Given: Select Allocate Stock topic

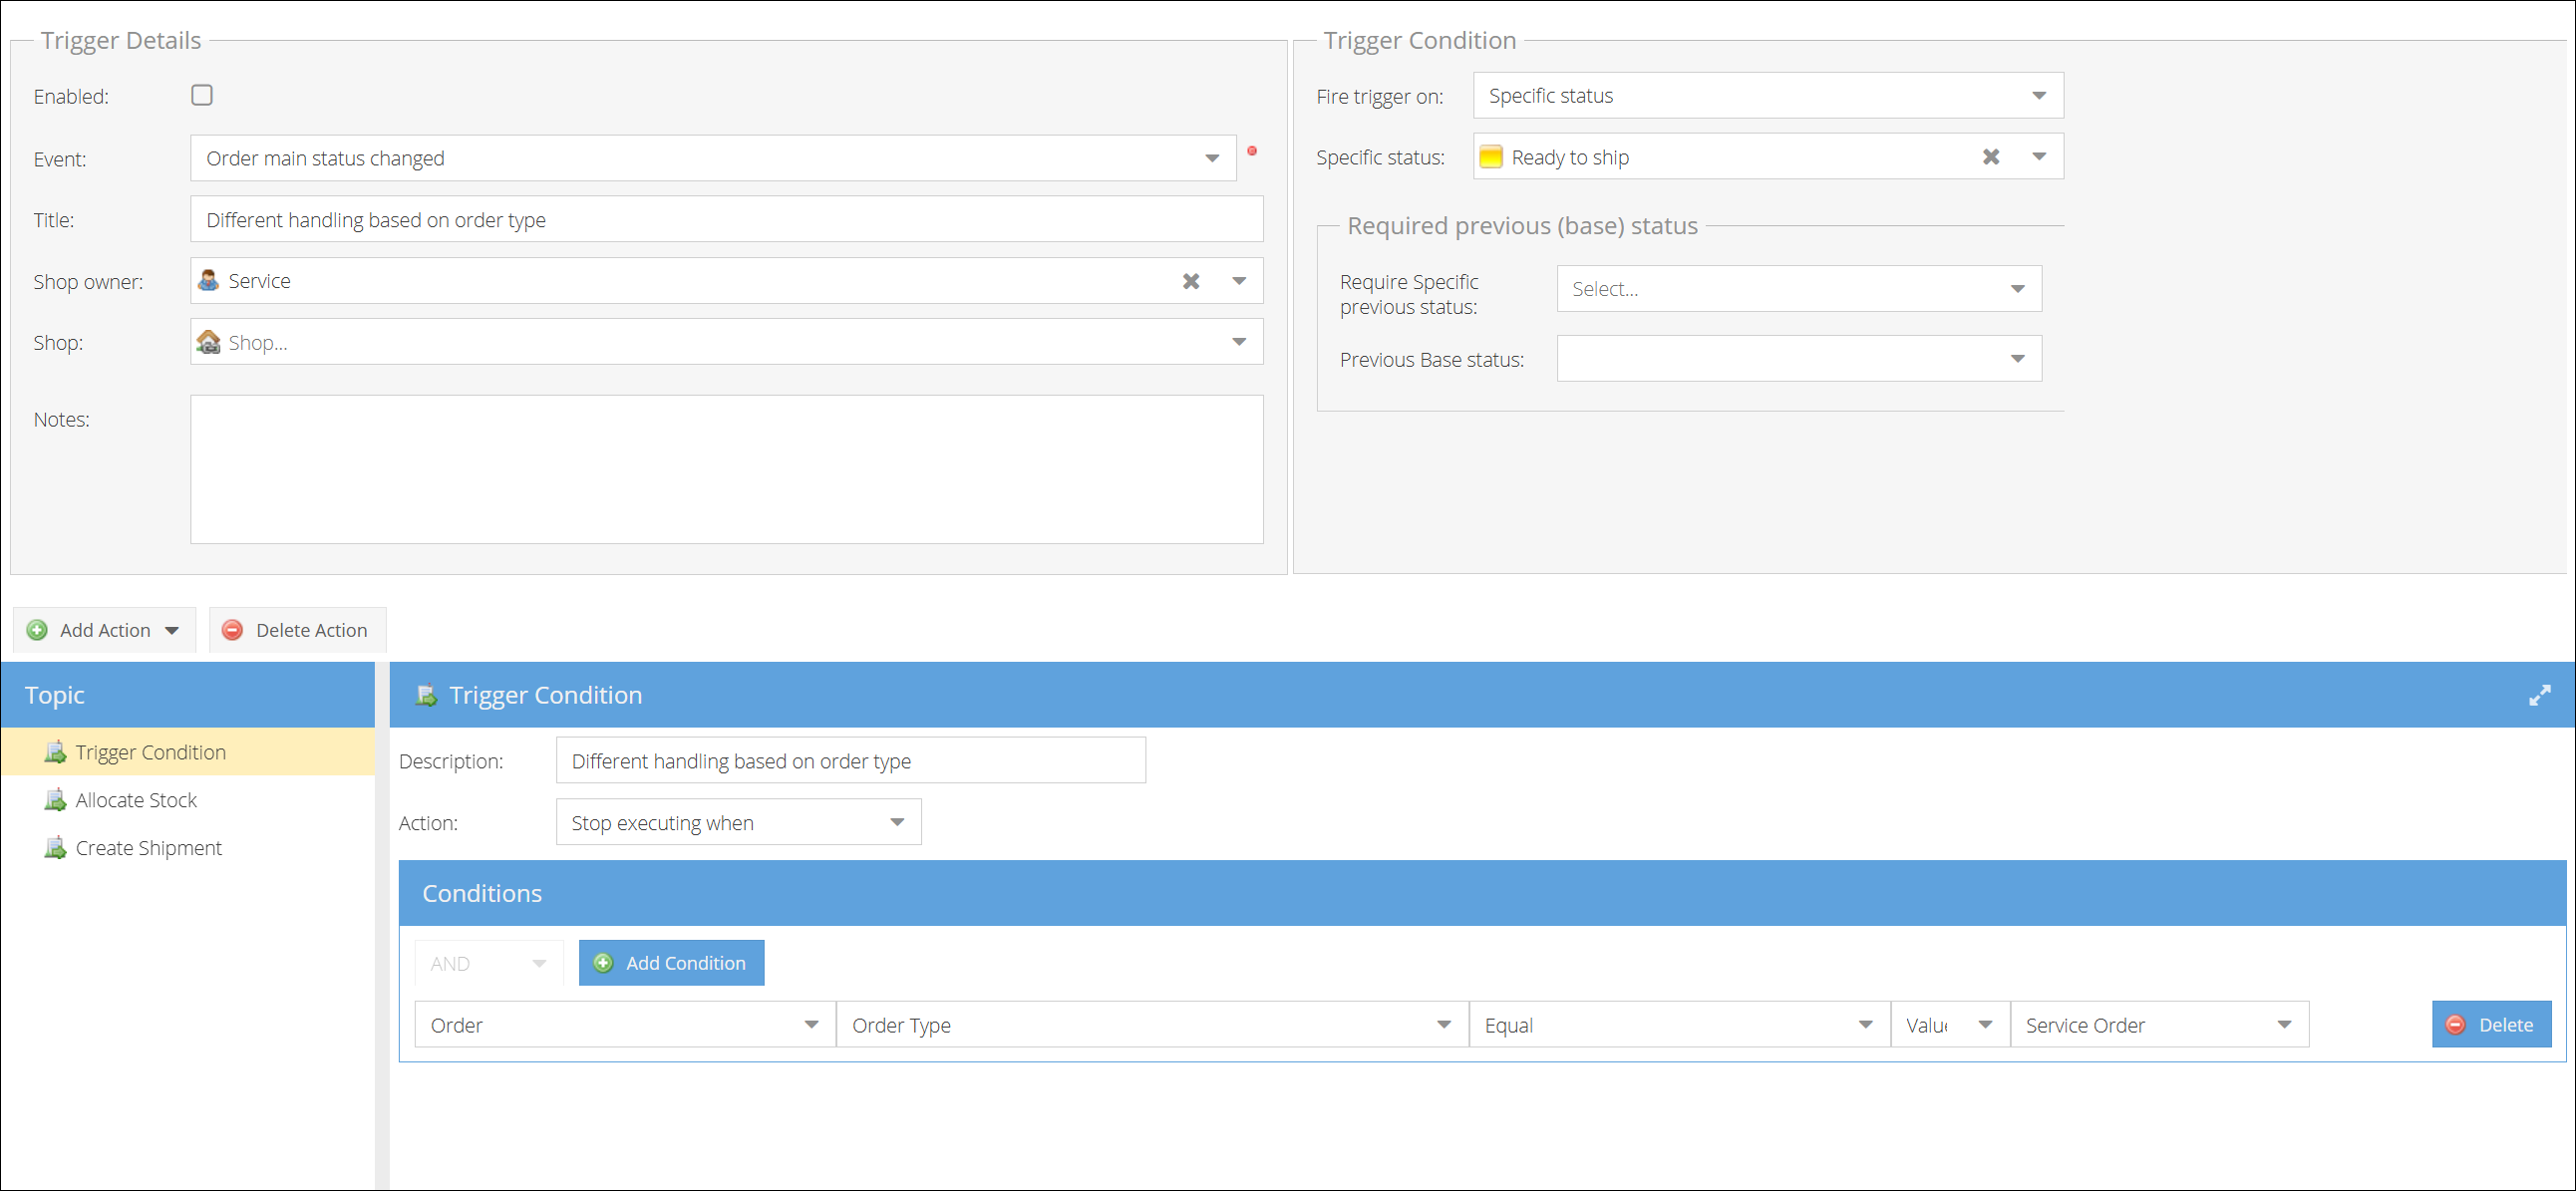Looking at the screenshot, I should coord(136,800).
